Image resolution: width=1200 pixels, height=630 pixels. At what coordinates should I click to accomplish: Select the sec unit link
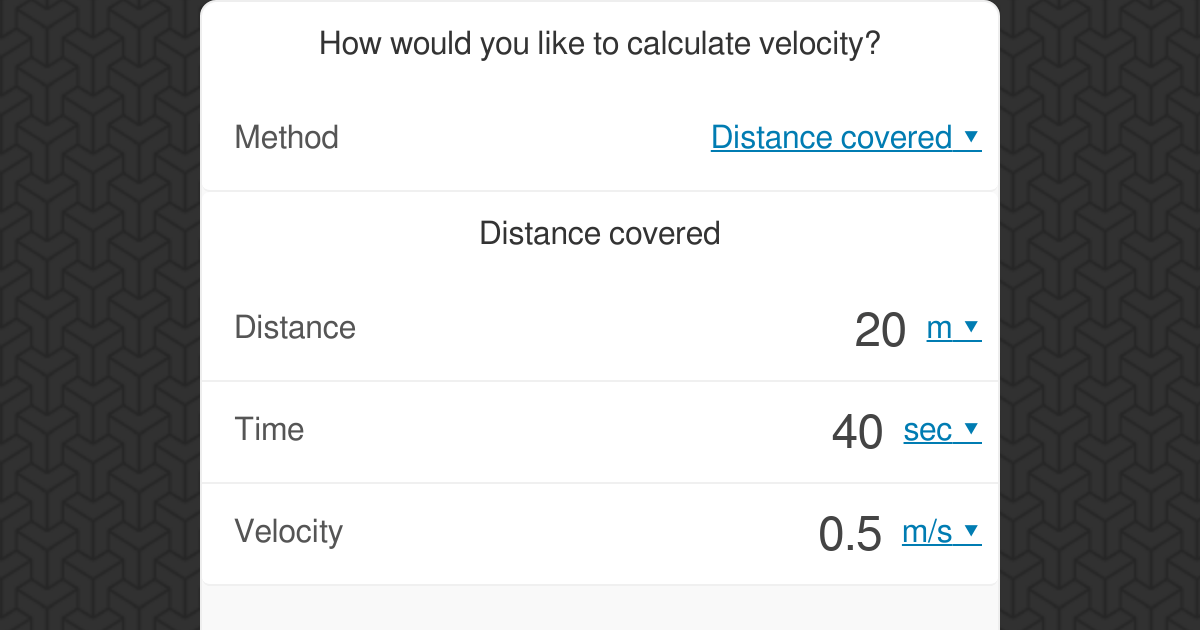click(x=927, y=430)
